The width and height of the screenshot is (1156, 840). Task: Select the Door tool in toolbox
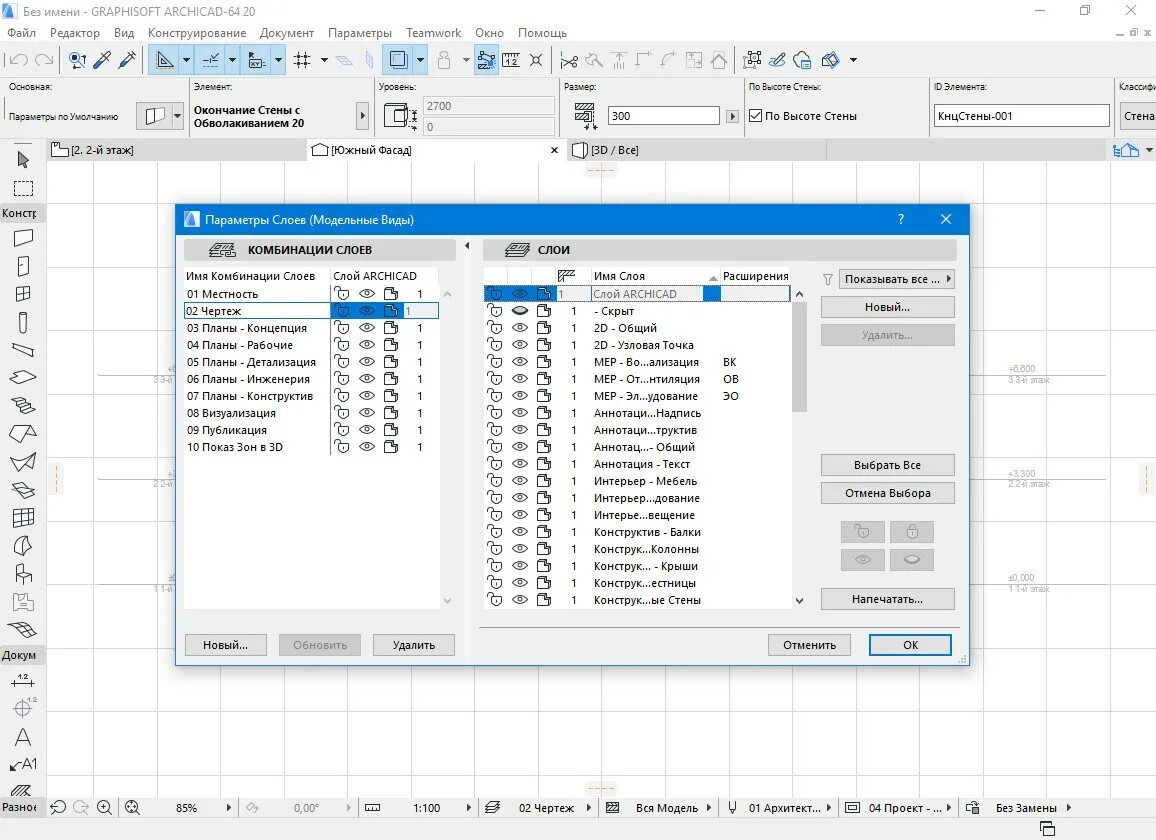tap(23, 266)
